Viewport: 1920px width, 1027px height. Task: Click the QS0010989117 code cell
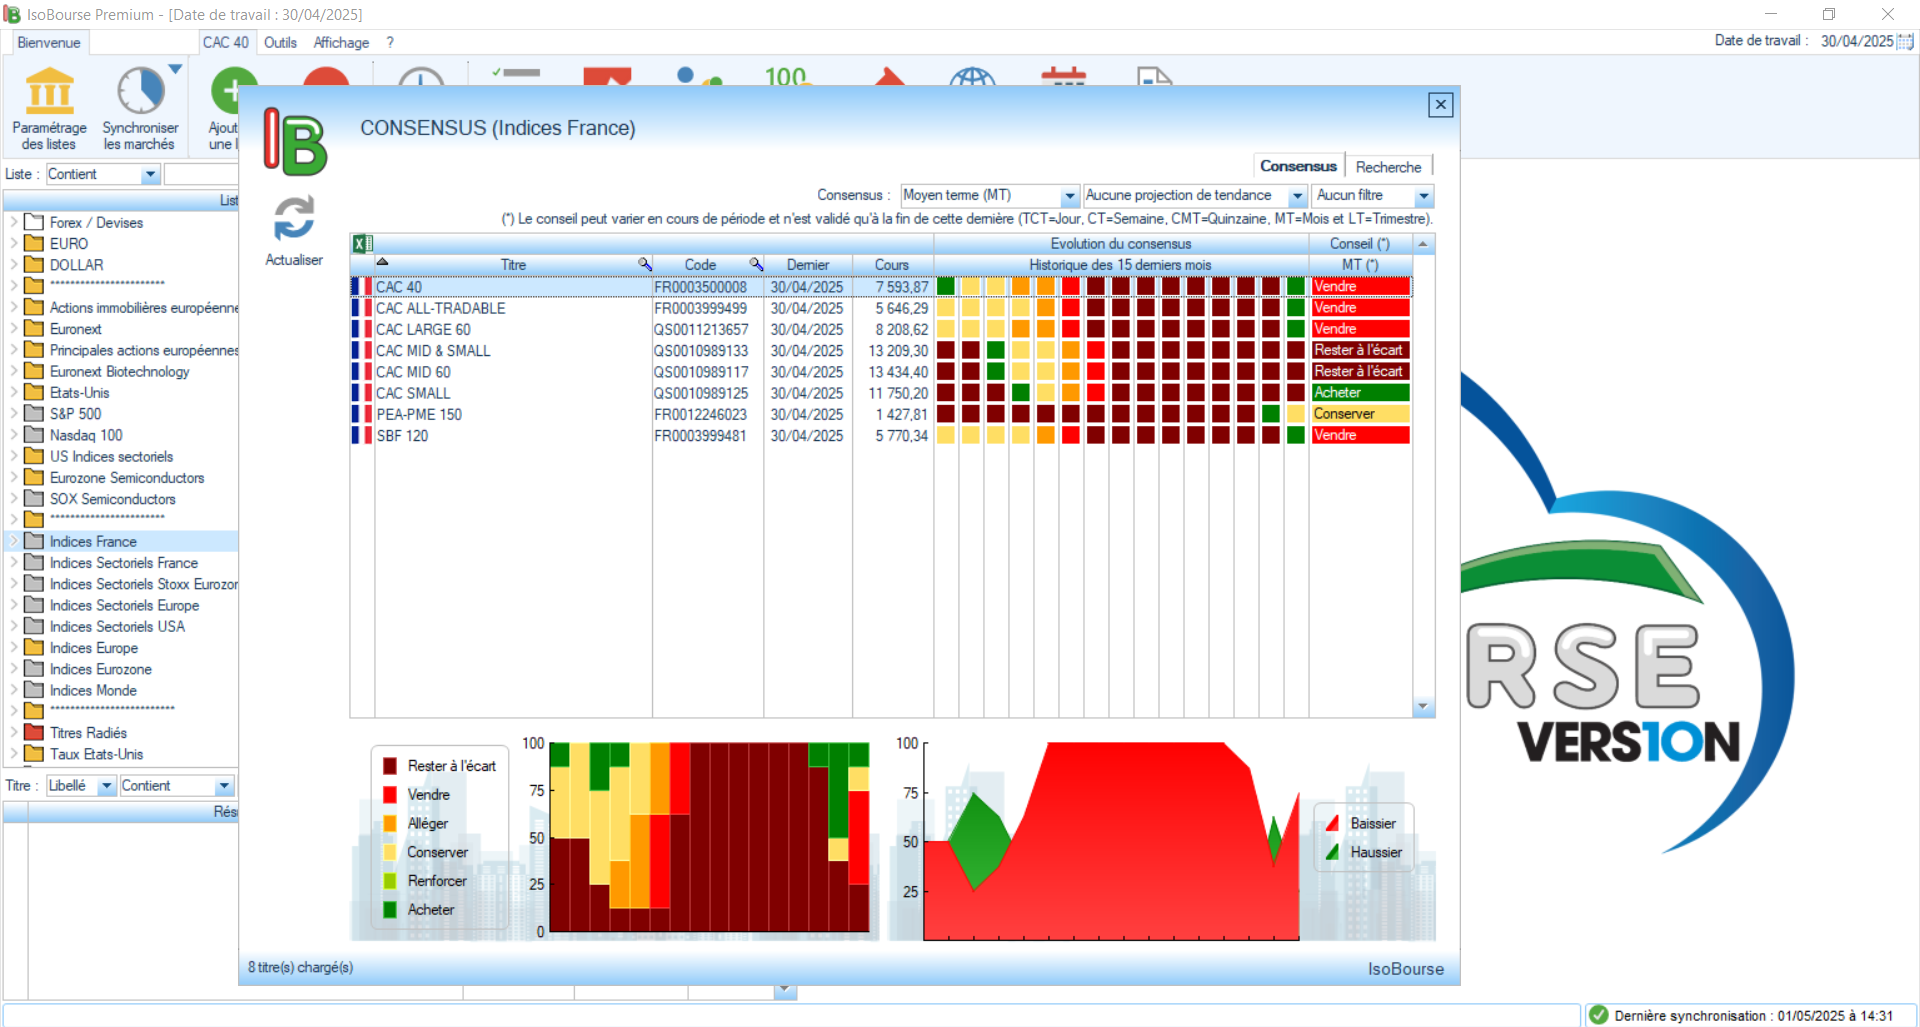701,371
